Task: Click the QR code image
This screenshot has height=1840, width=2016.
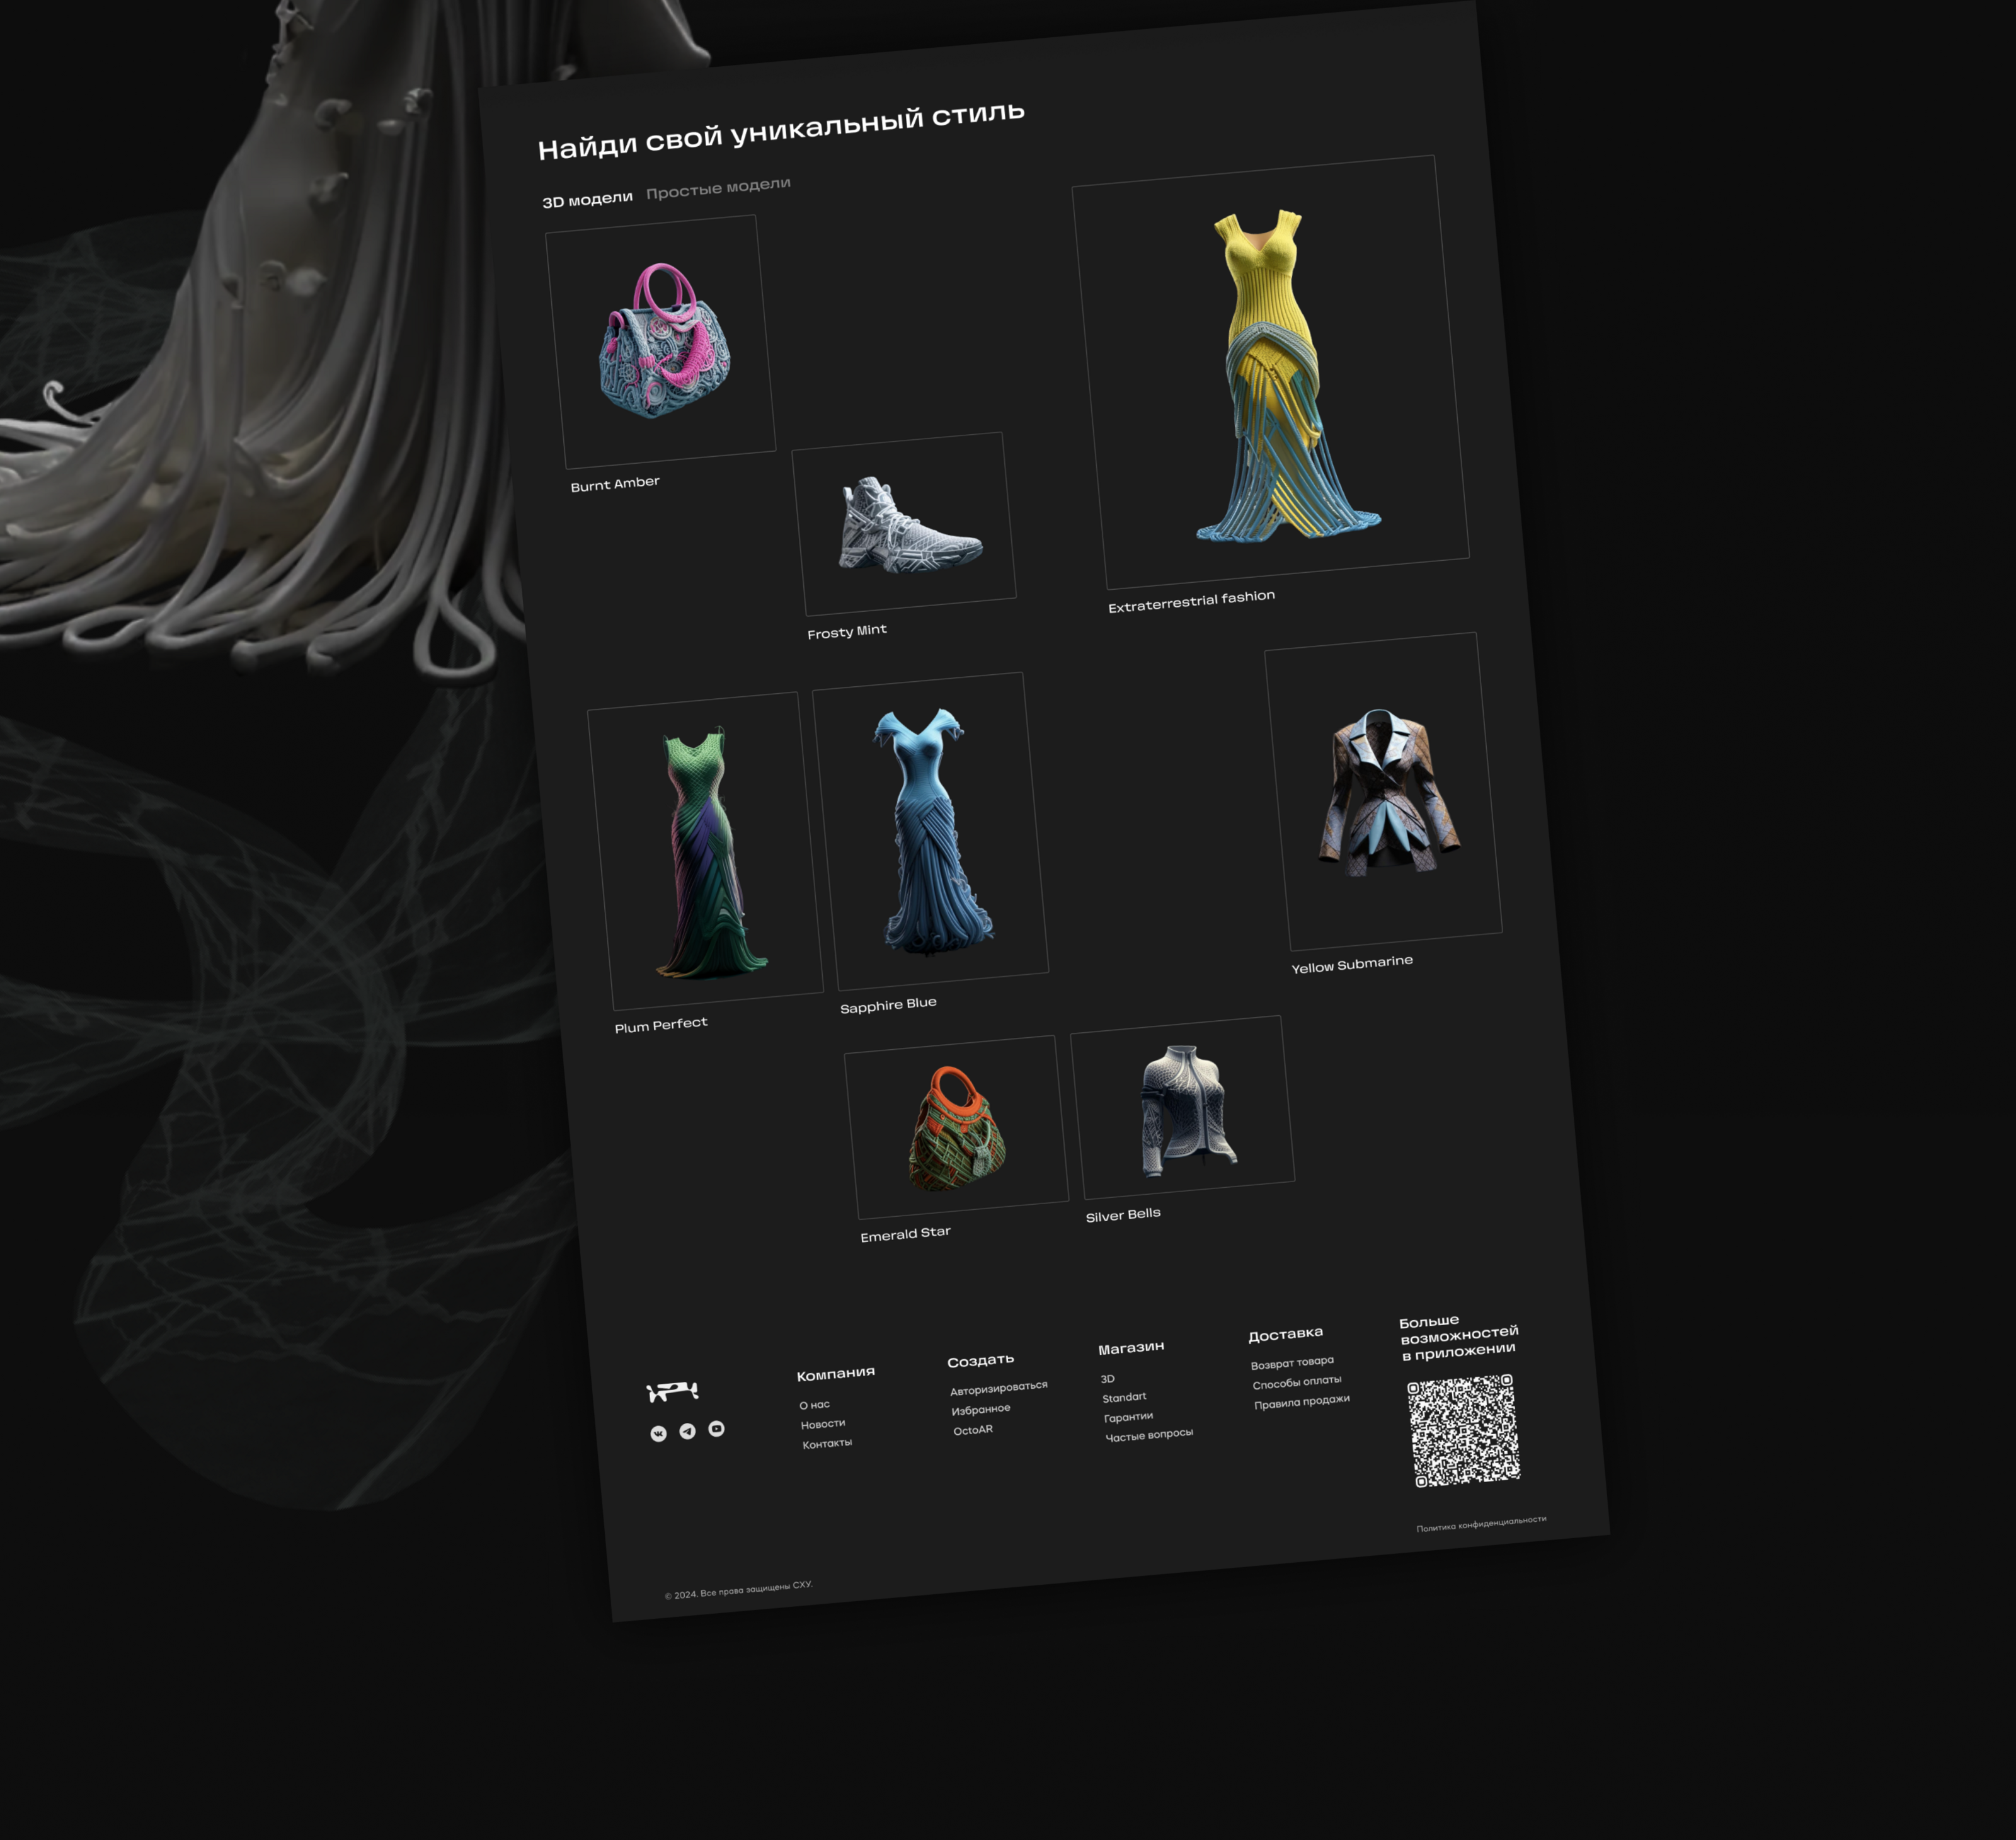Action: [1463, 1430]
